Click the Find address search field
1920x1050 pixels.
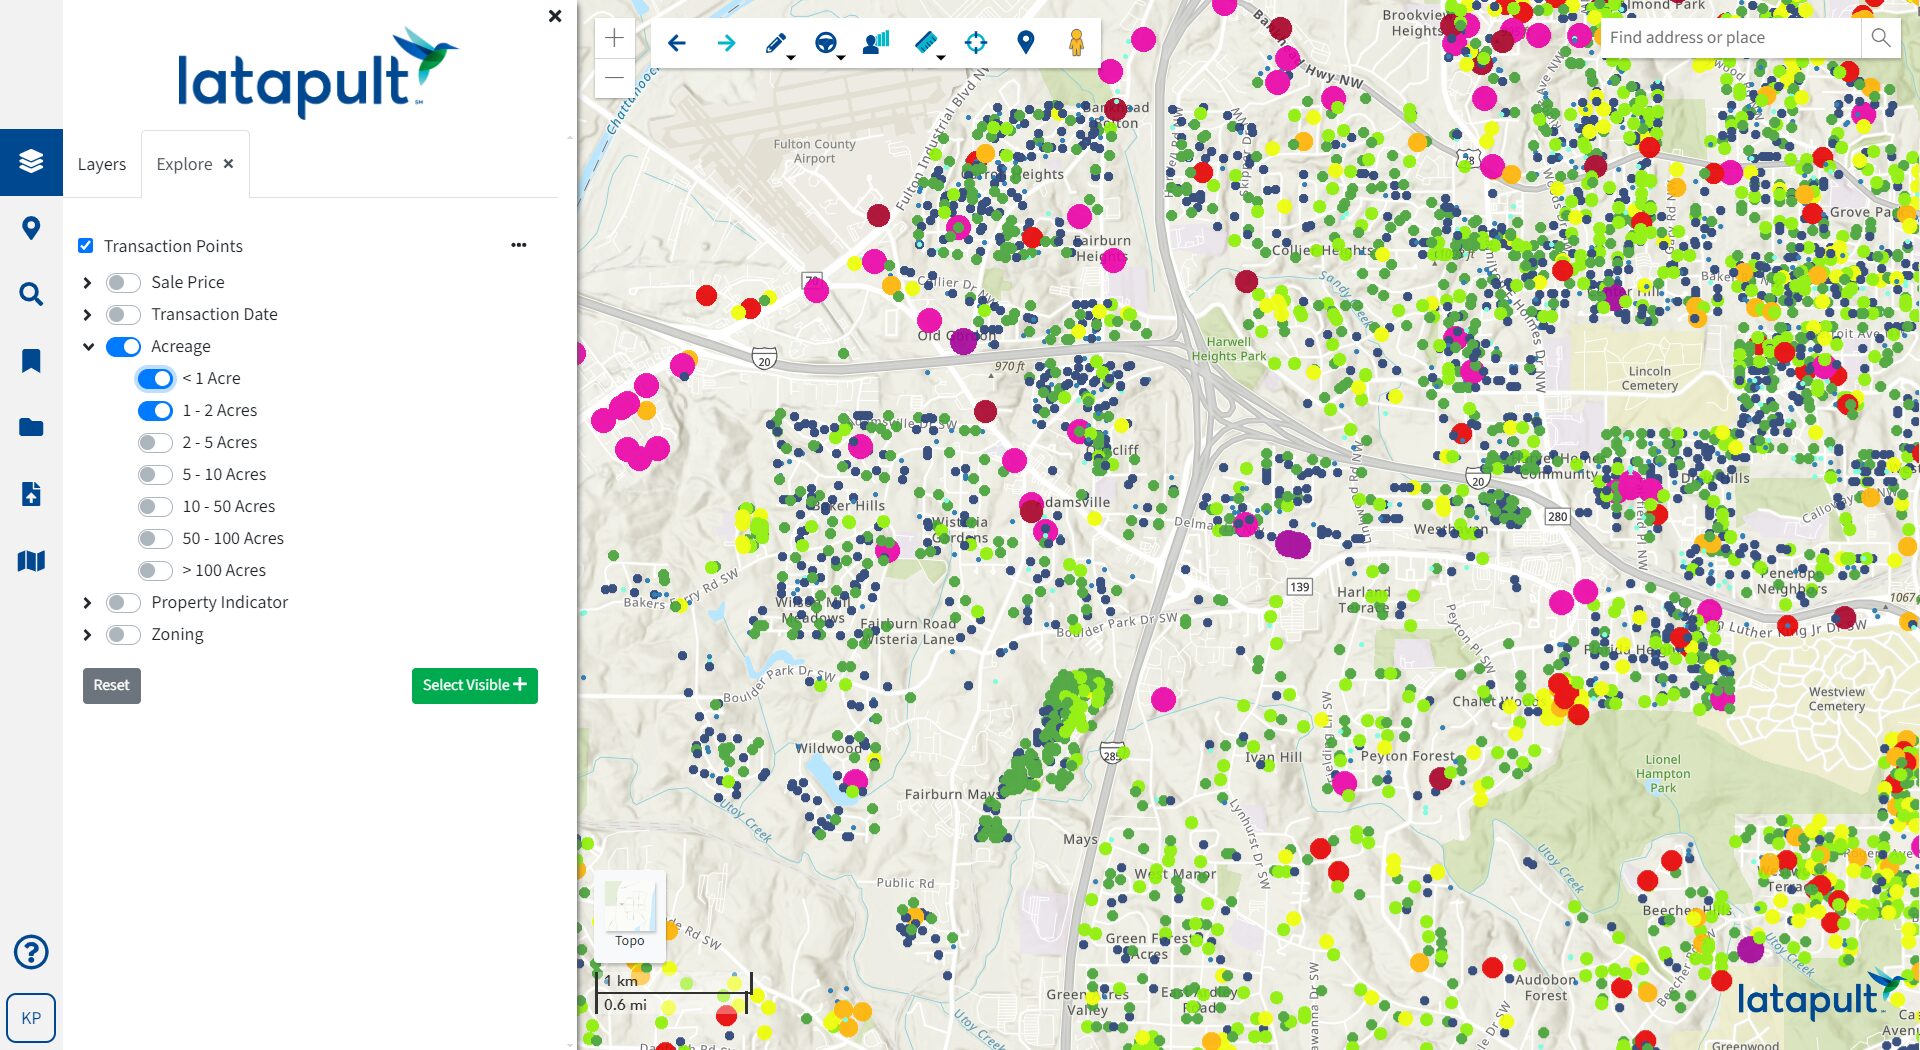click(x=1730, y=38)
